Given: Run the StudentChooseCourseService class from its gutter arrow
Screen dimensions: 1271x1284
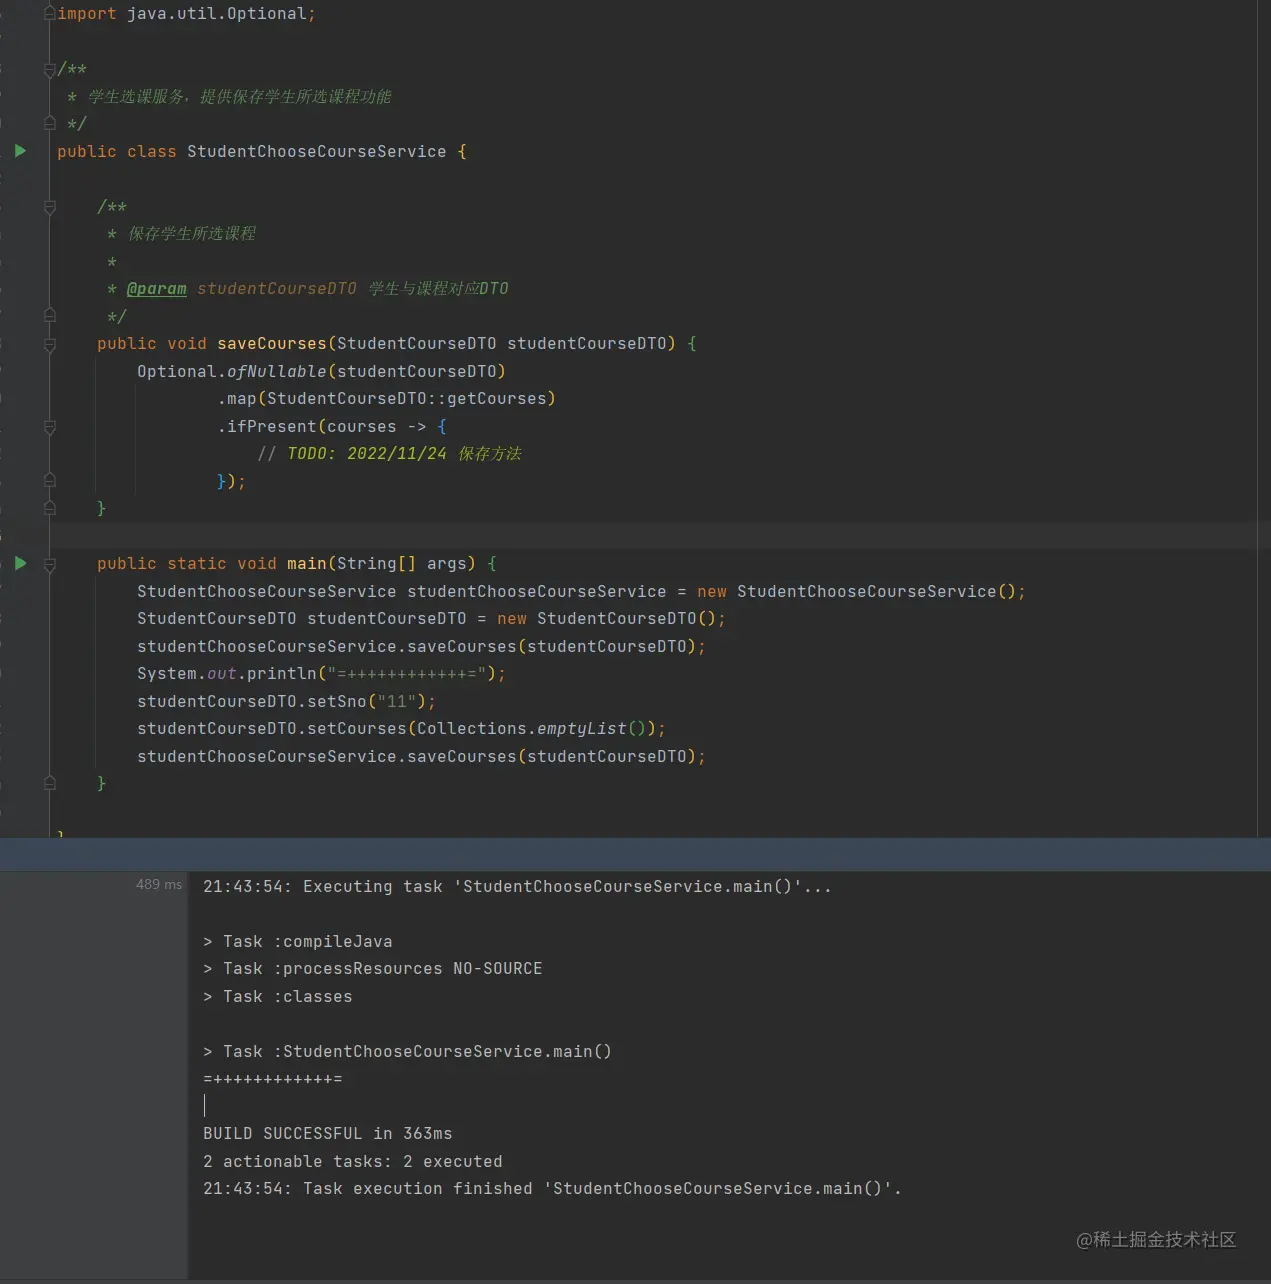Looking at the screenshot, I should pos(20,151).
